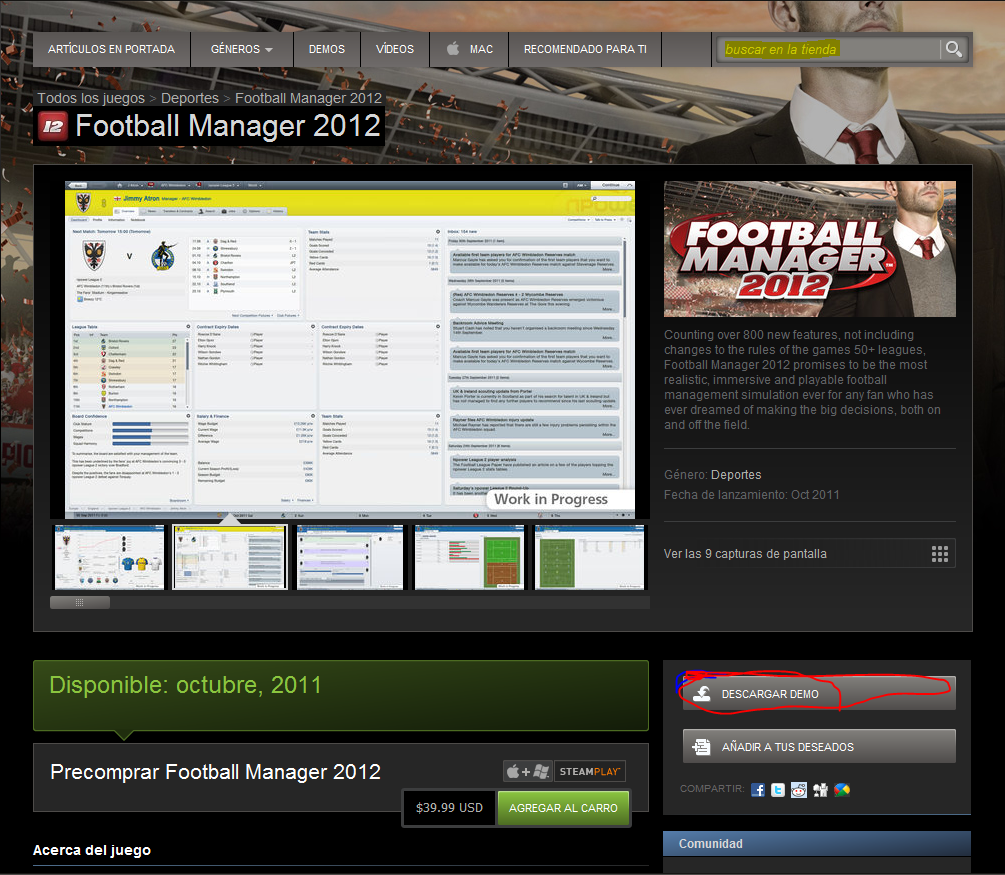Open the Géneros dropdown menu

click(242, 49)
